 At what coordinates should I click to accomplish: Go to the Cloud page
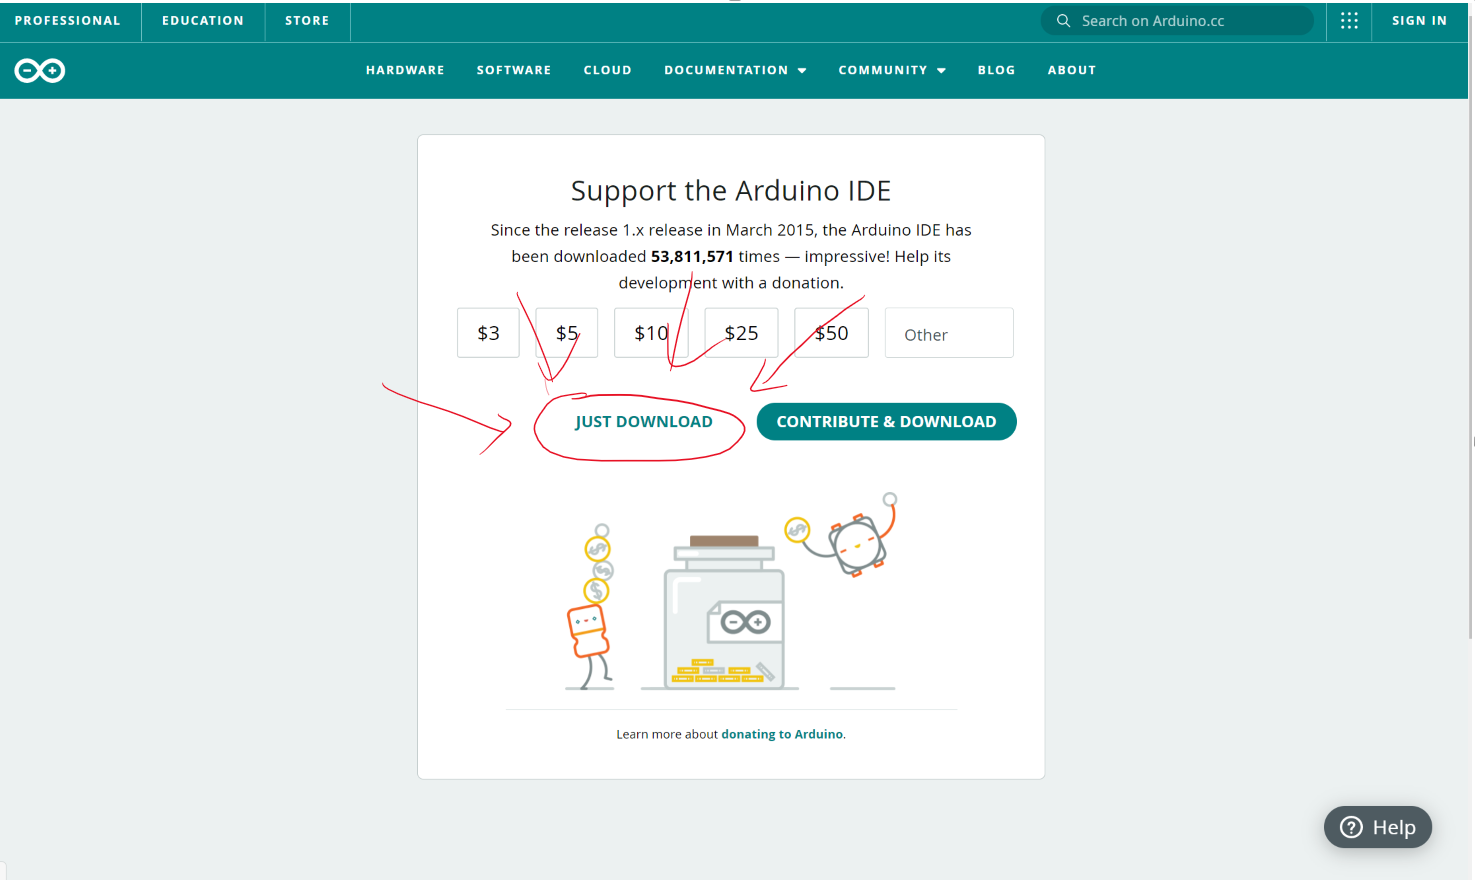[x=608, y=70]
